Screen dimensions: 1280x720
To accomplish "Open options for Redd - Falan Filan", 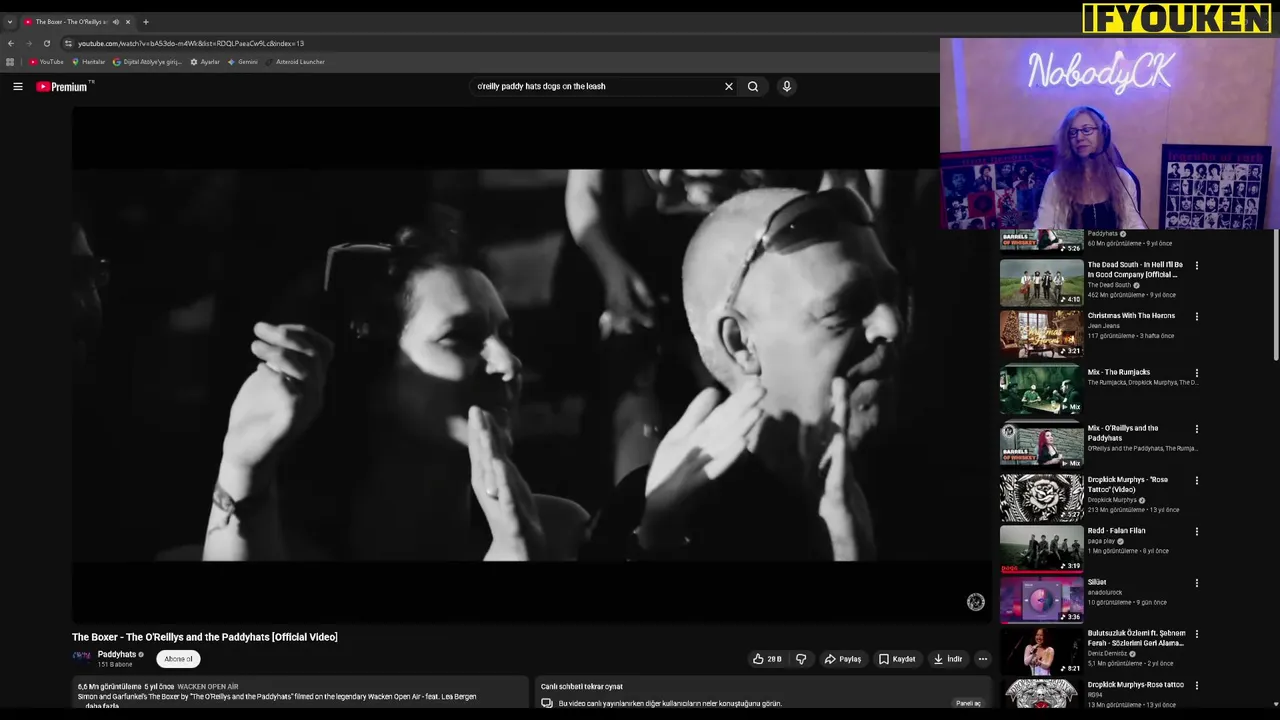I will click(x=1197, y=532).
